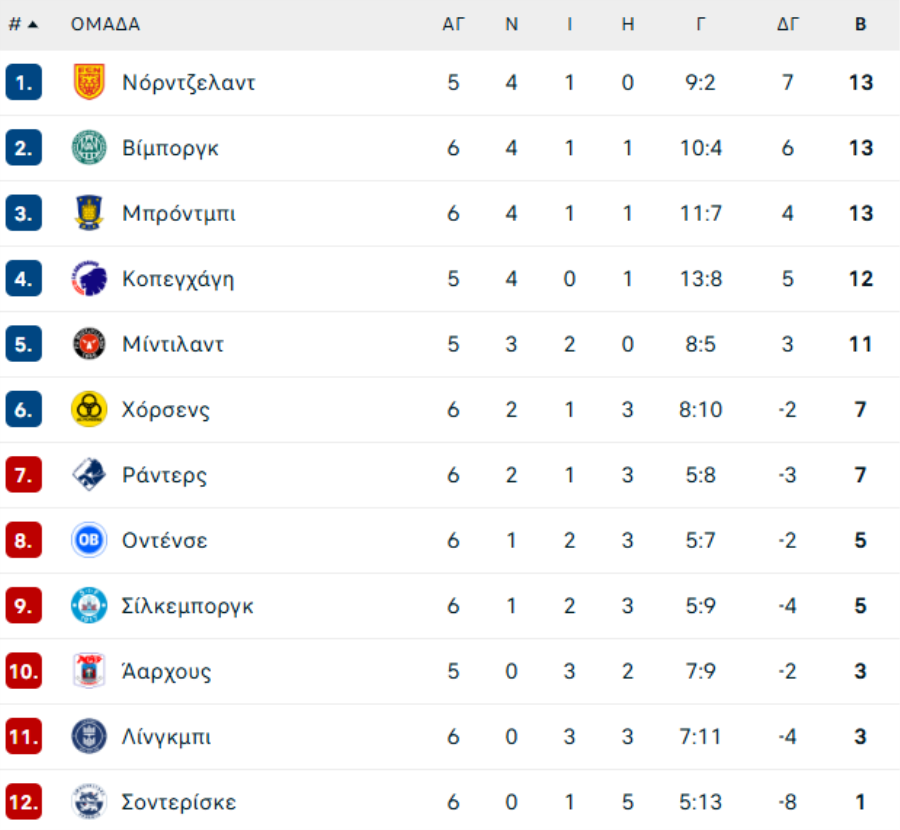
Task: Click the ΔΓ goal difference header
Action: 788,24
